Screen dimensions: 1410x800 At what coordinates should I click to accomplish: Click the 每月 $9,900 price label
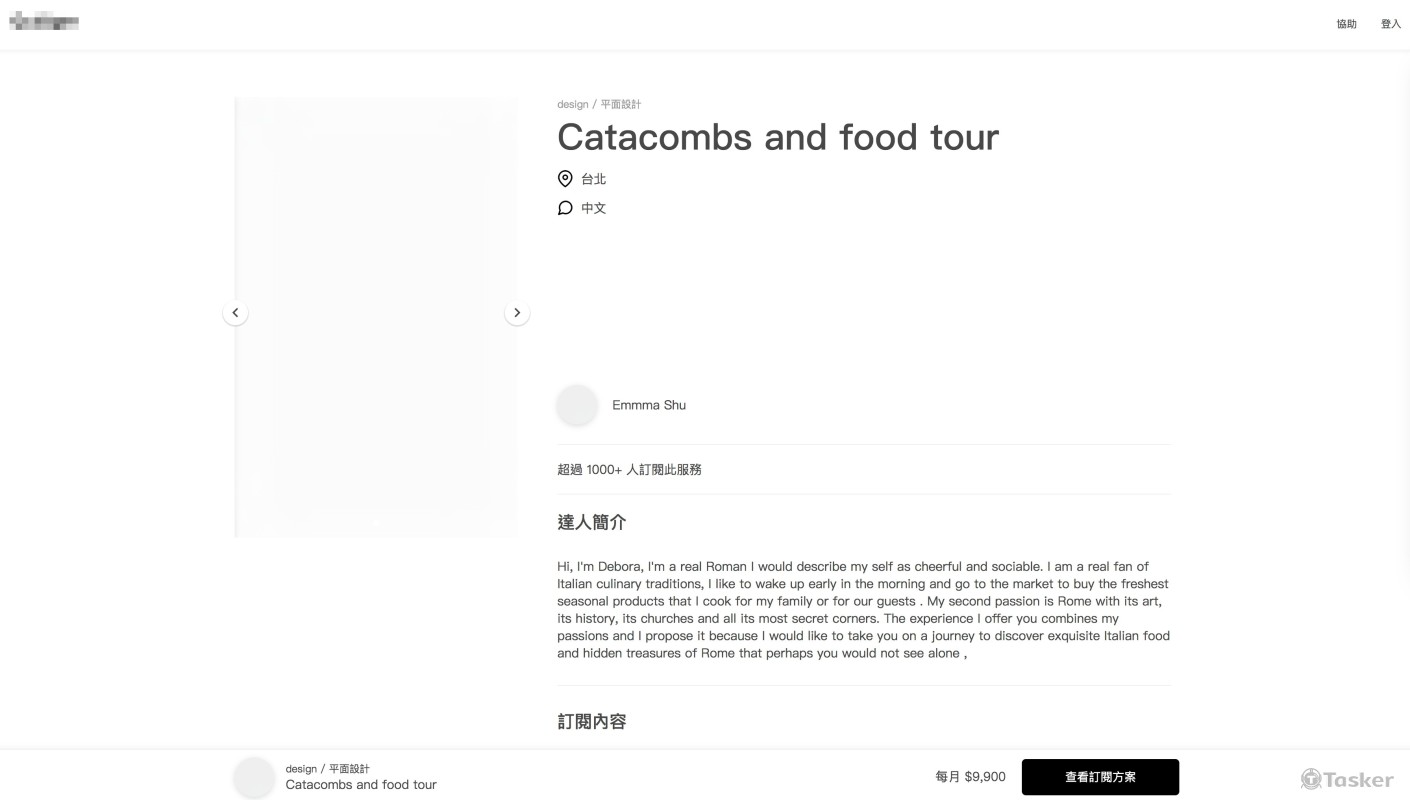tap(970, 777)
